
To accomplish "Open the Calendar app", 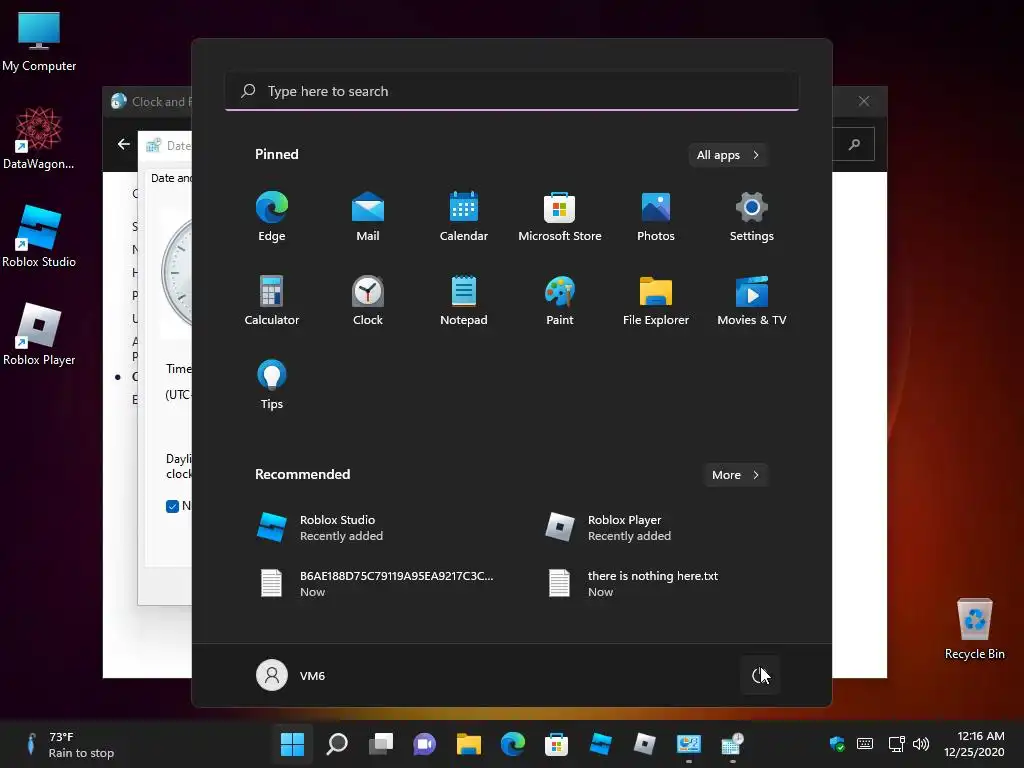I will pyautogui.click(x=464, y=217).
